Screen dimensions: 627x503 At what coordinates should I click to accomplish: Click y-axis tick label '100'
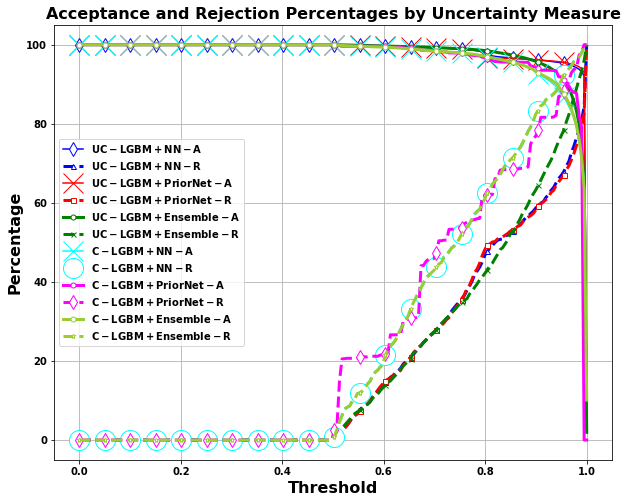(37, 45)
